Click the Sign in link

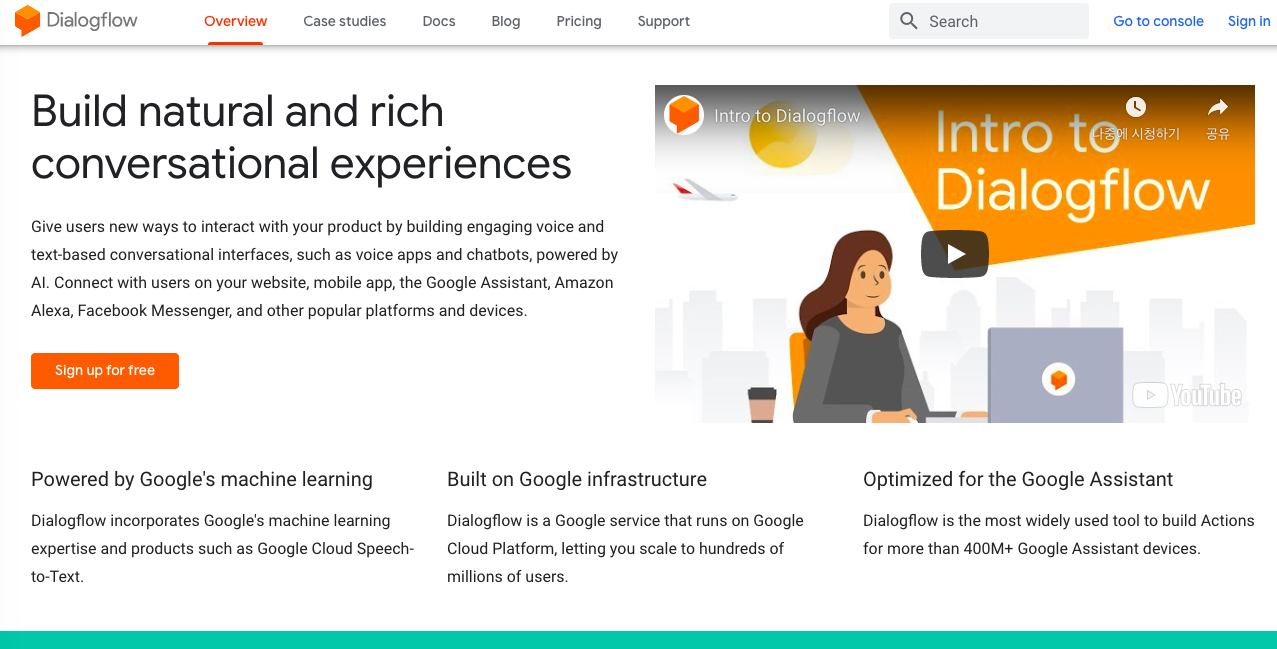1249,21
